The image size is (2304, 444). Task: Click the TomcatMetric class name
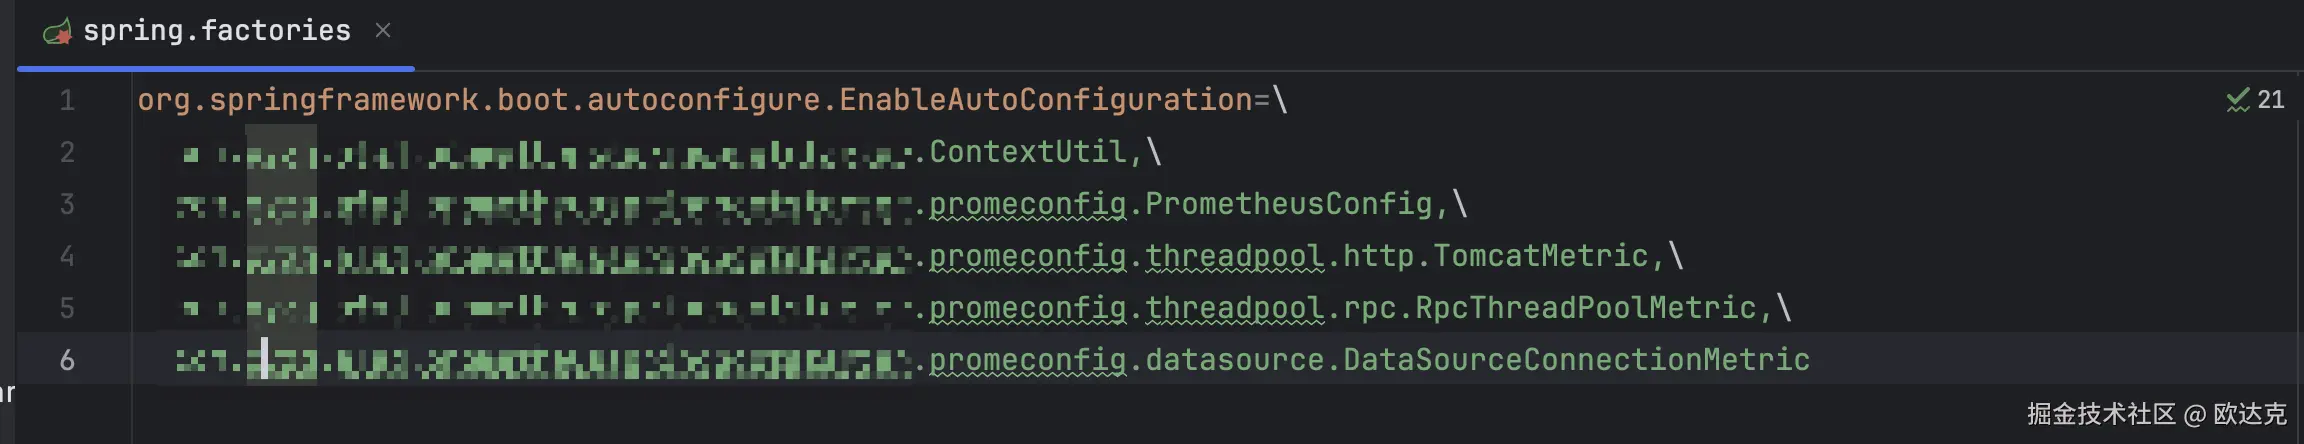(x=1541, y=256)
